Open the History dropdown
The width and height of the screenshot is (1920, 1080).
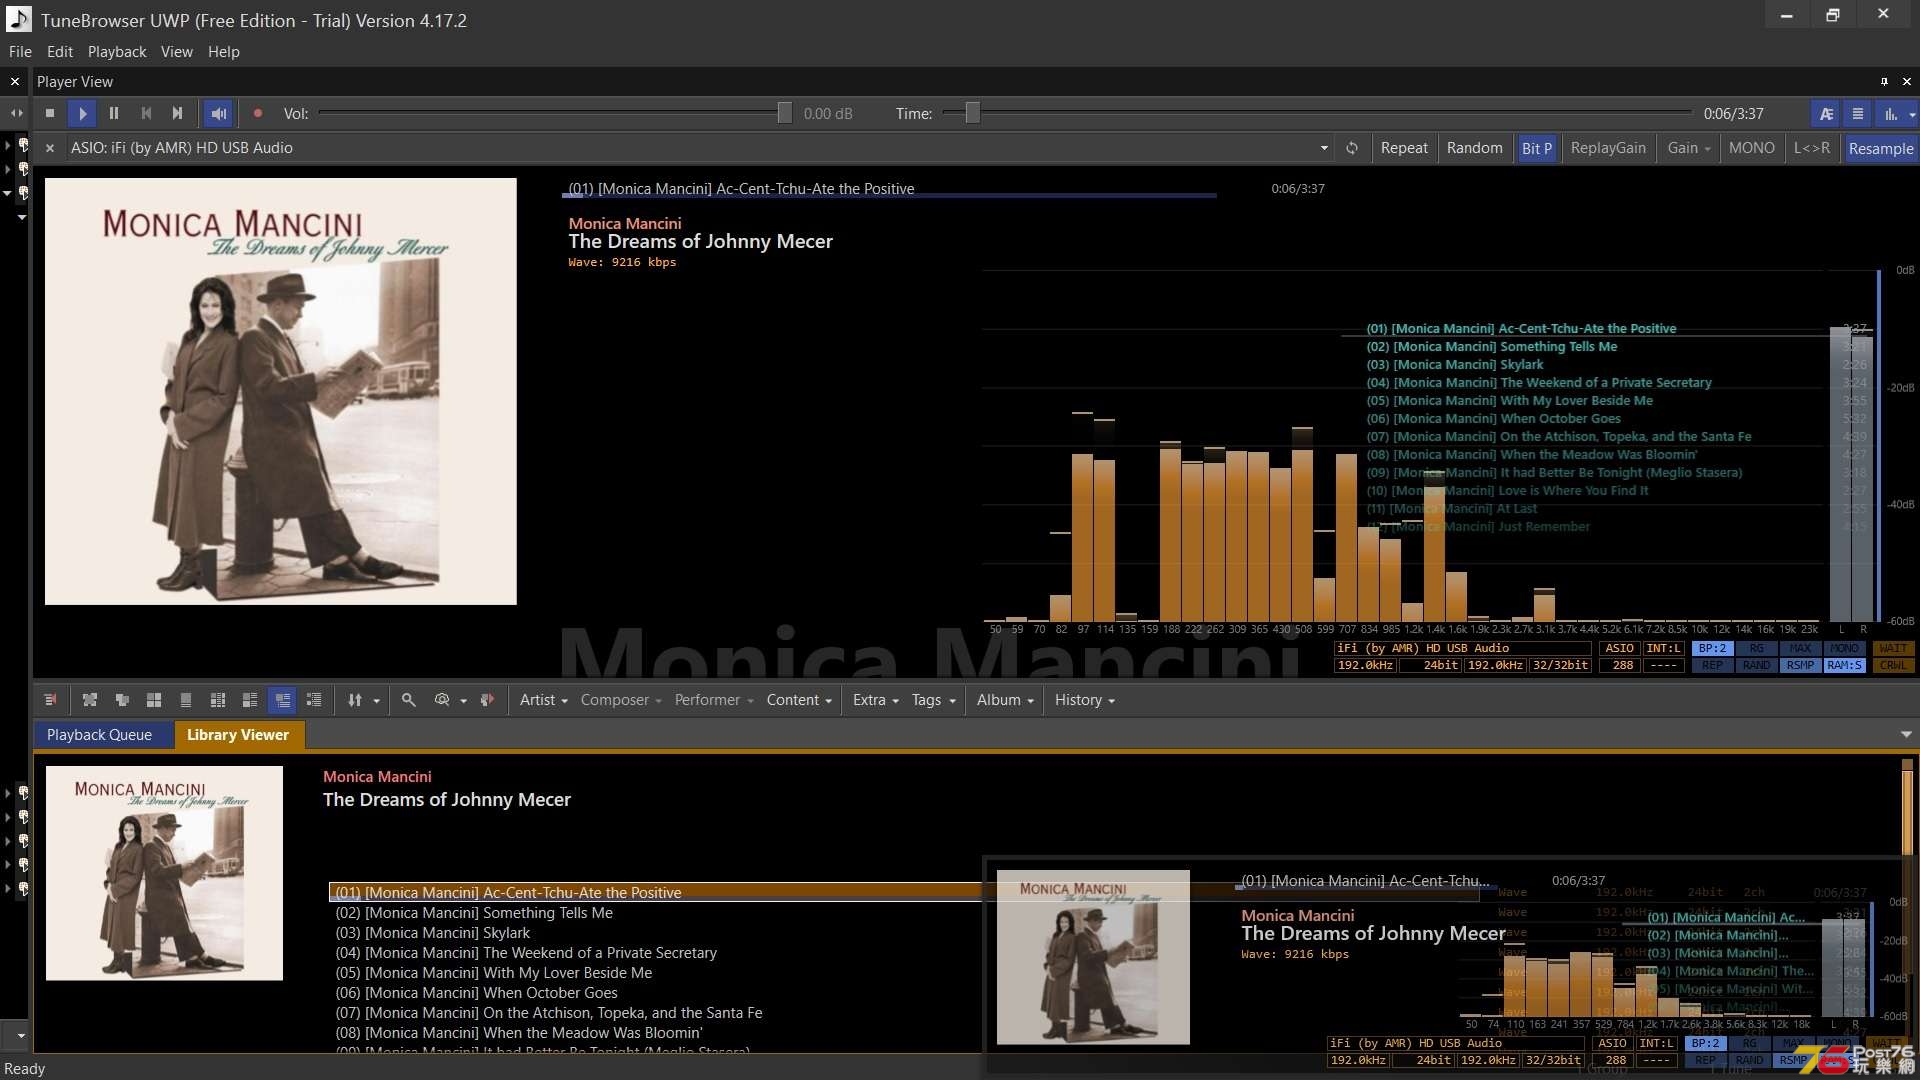click(1084, 700)
